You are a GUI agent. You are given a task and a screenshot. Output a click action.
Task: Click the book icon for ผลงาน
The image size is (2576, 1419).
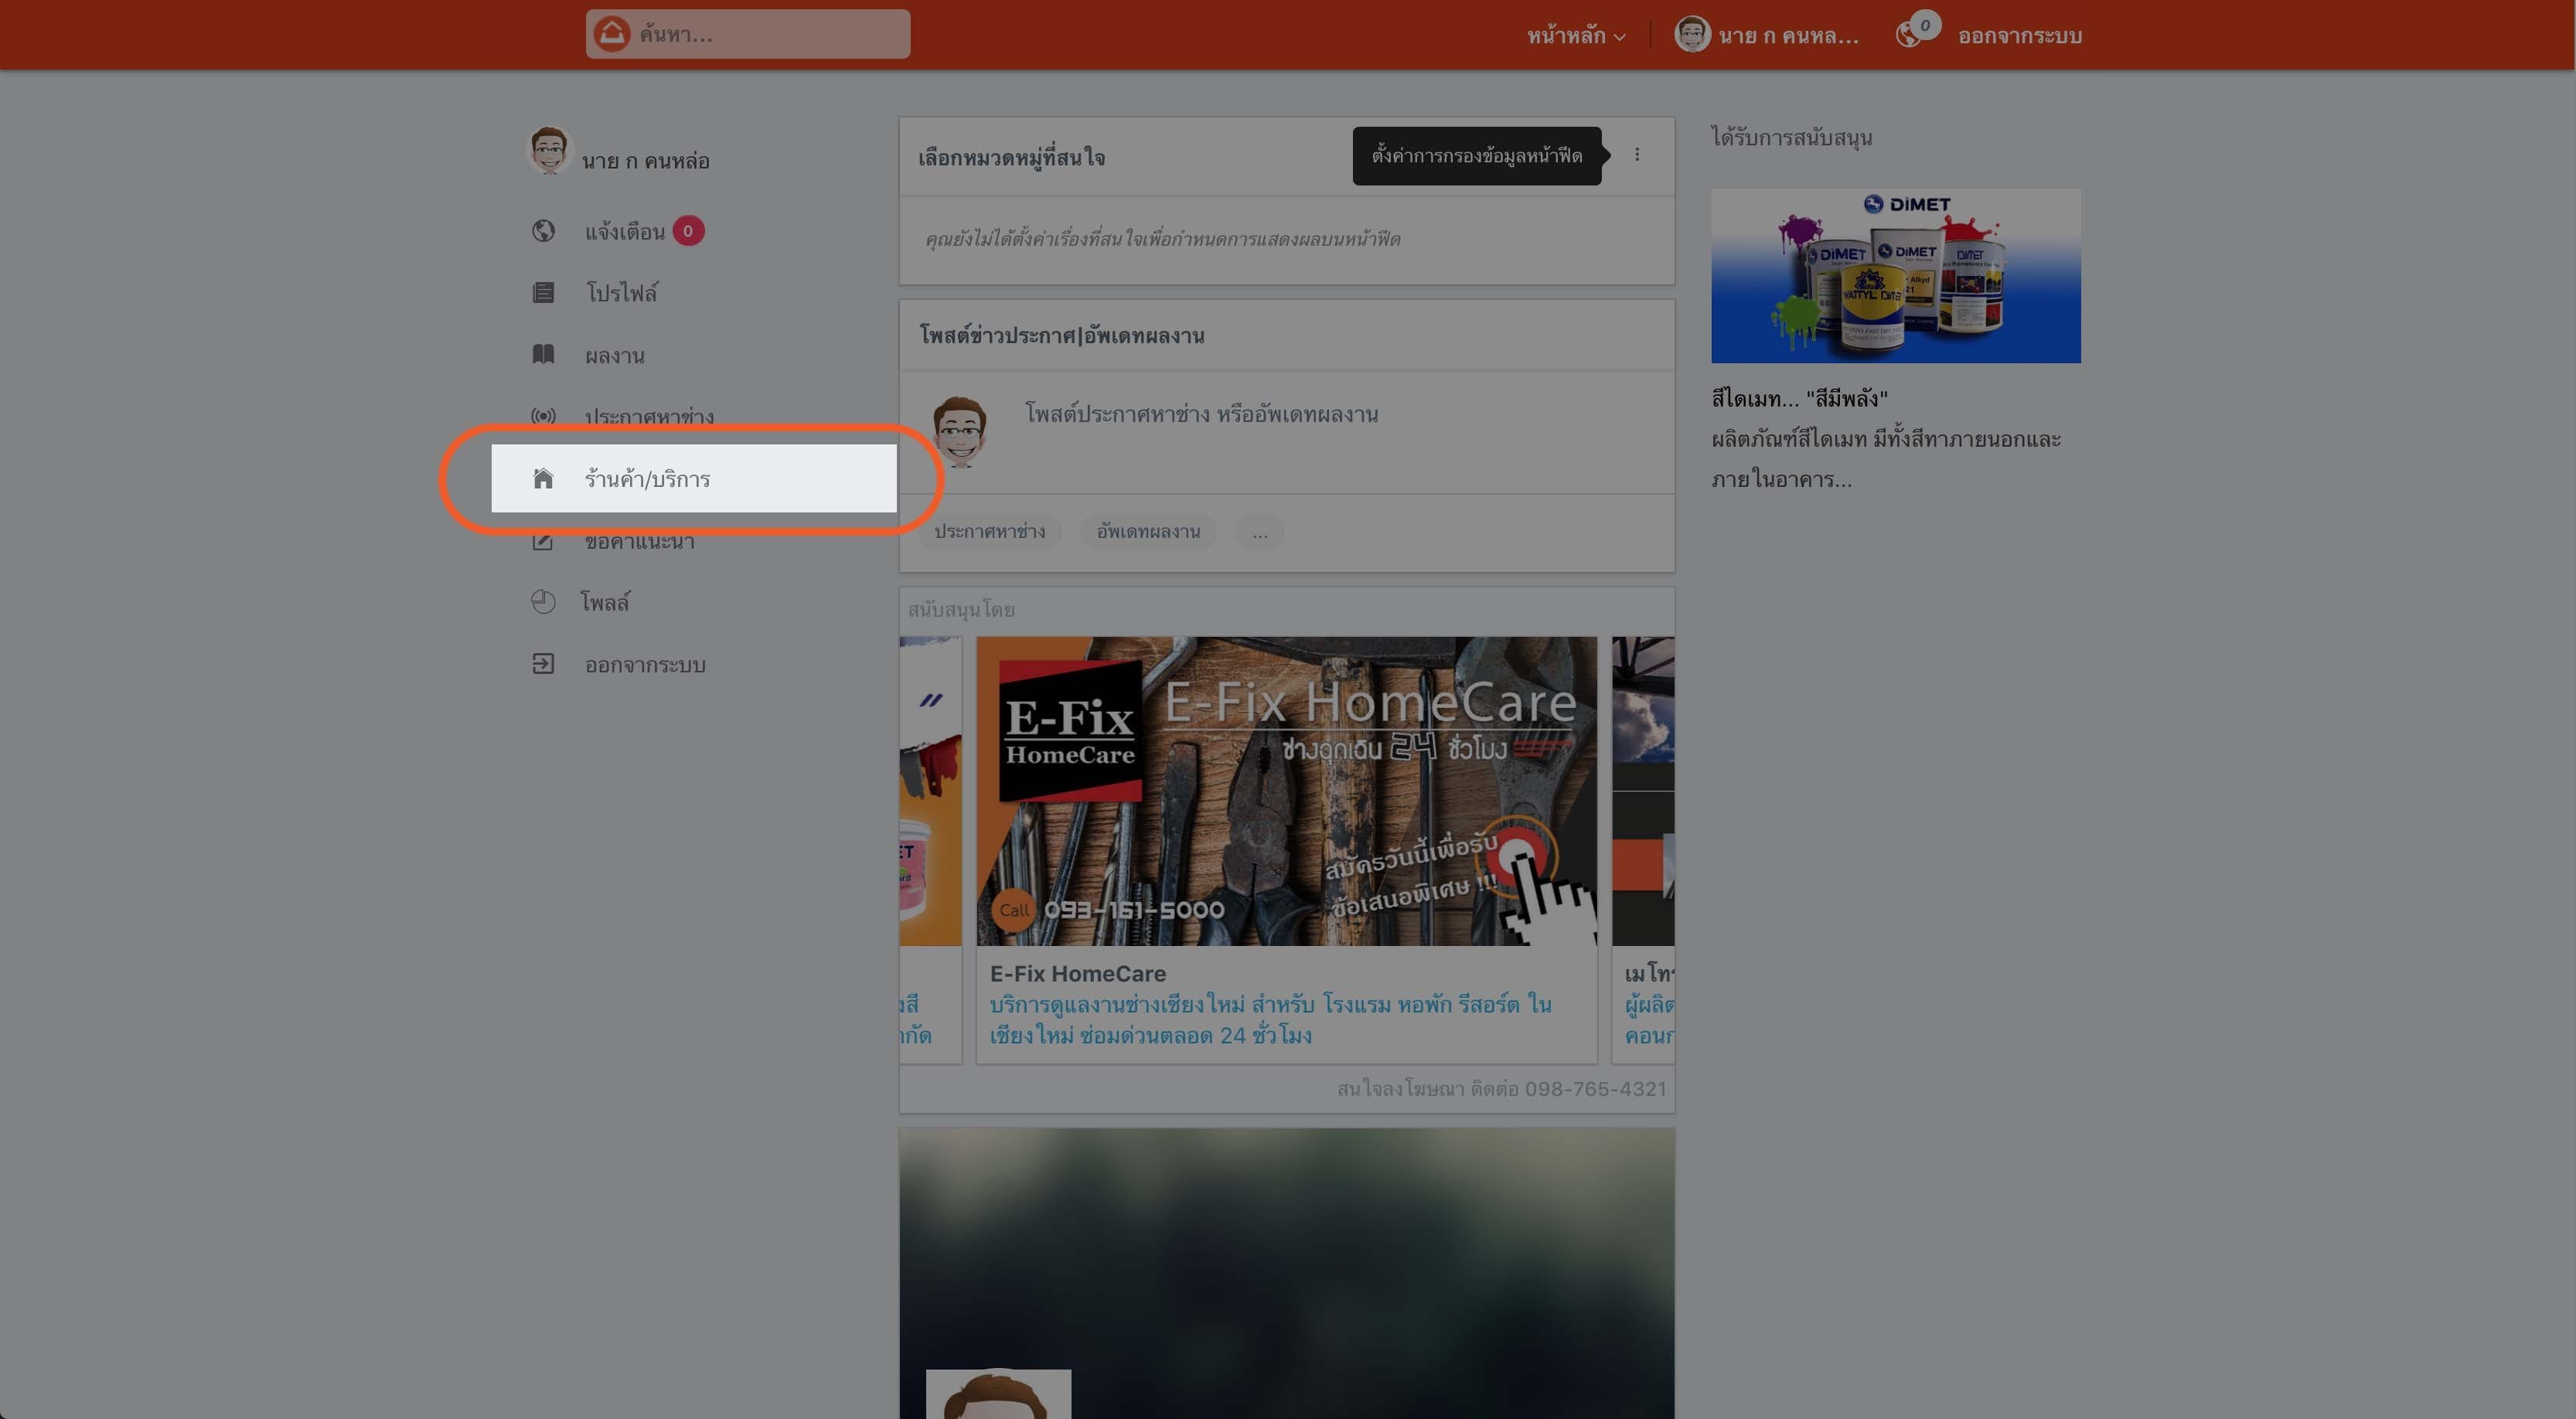tap(543, 355)
